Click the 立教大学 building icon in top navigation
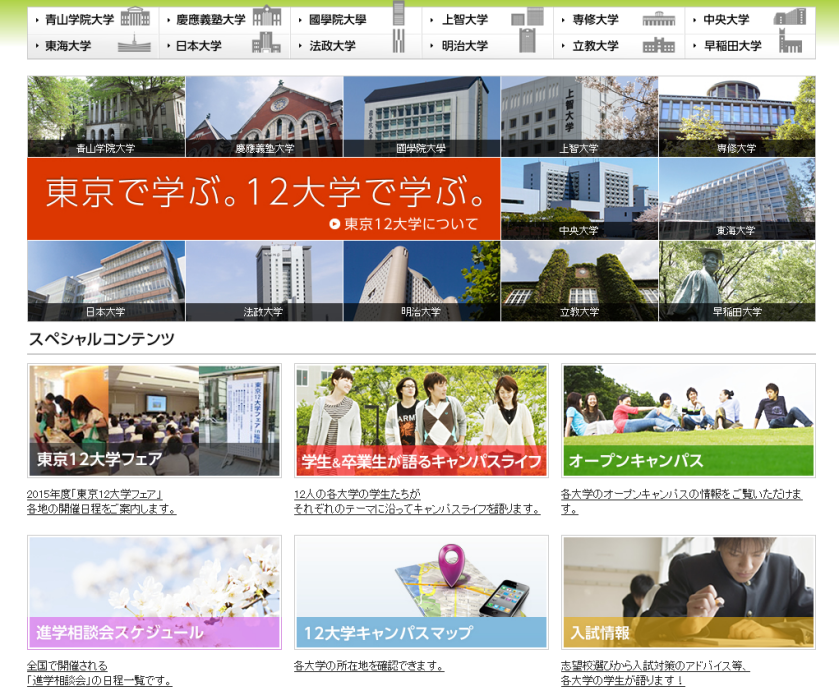The image size is (839, 700). point(659,45)
